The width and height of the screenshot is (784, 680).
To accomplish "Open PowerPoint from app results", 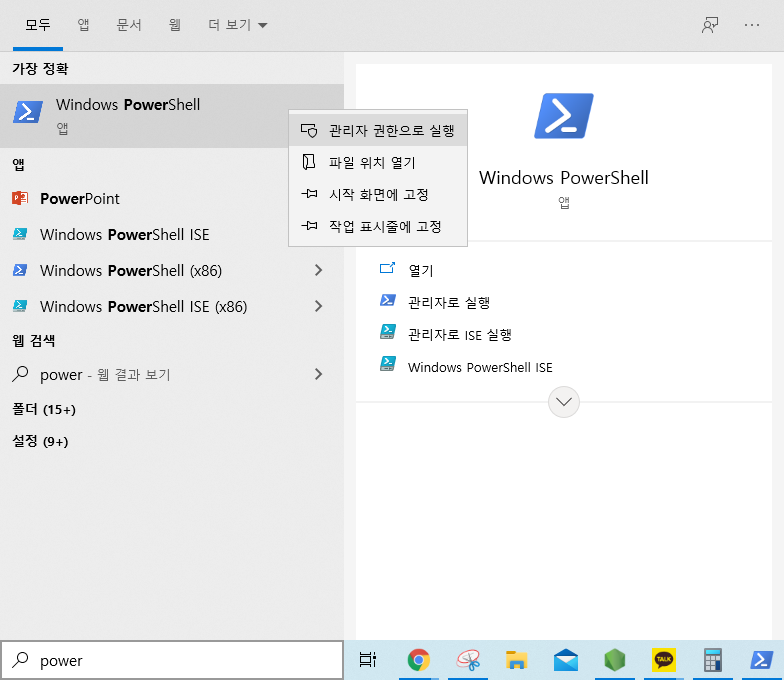I will pyautogui.click(x=170, y=198).
